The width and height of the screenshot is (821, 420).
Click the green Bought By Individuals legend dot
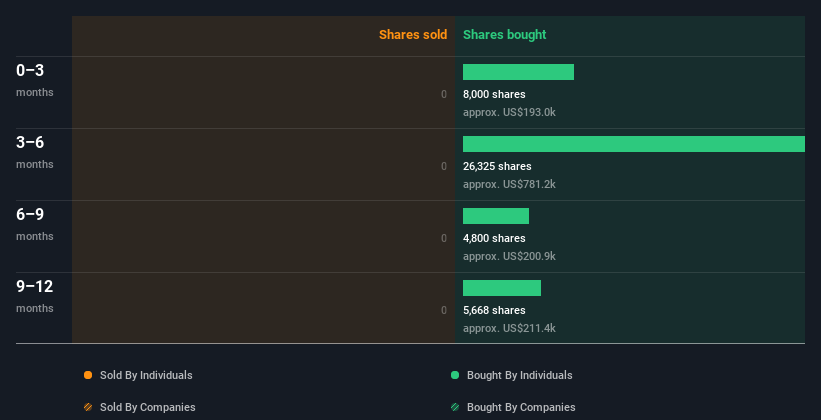(x=454, y=375)
